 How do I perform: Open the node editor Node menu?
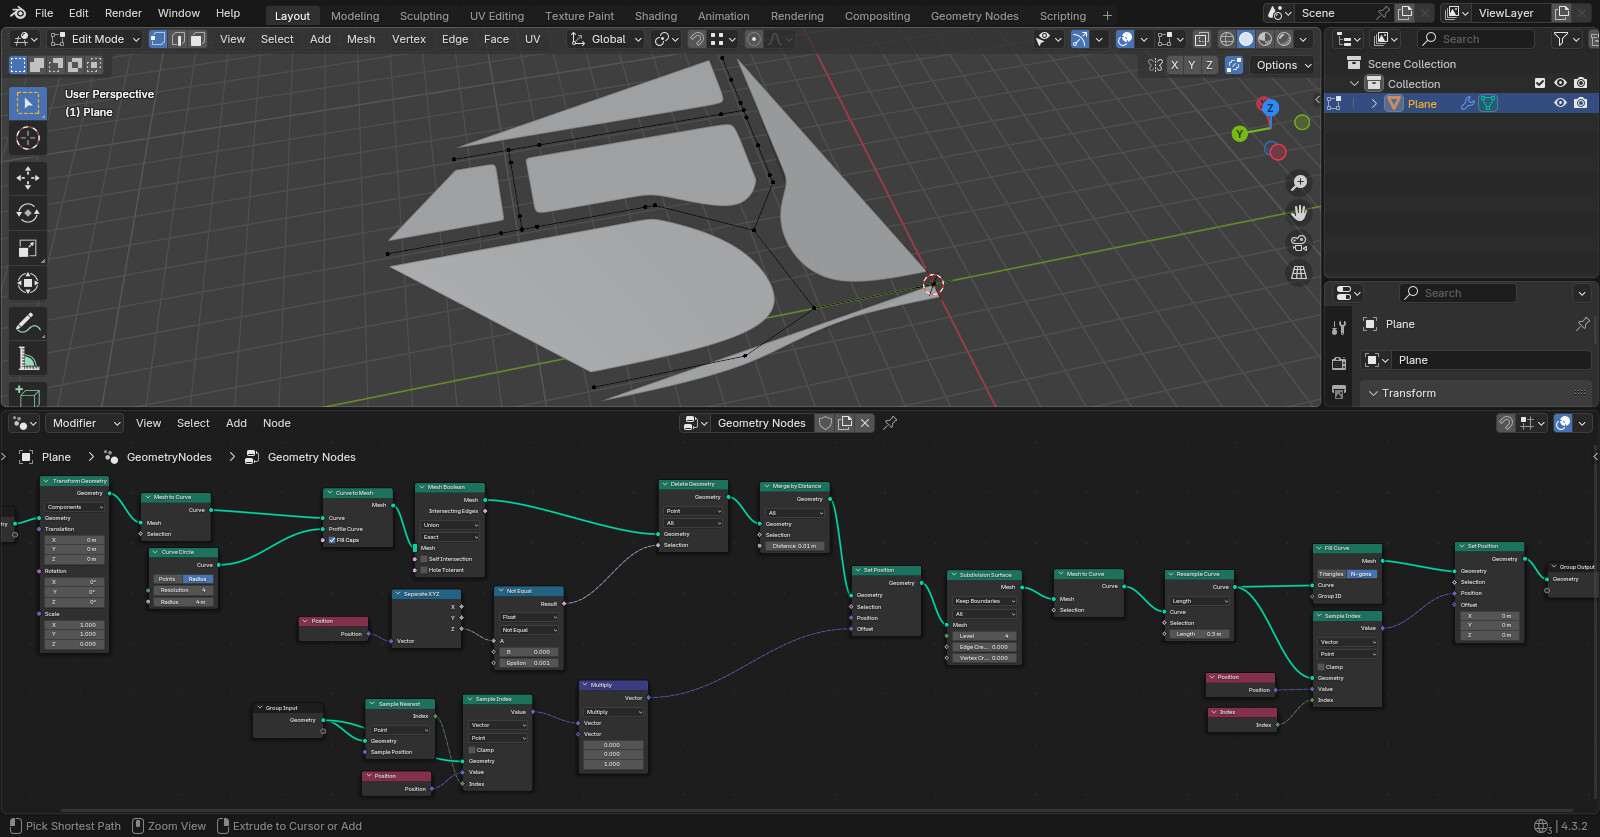[x=277, y=423]
